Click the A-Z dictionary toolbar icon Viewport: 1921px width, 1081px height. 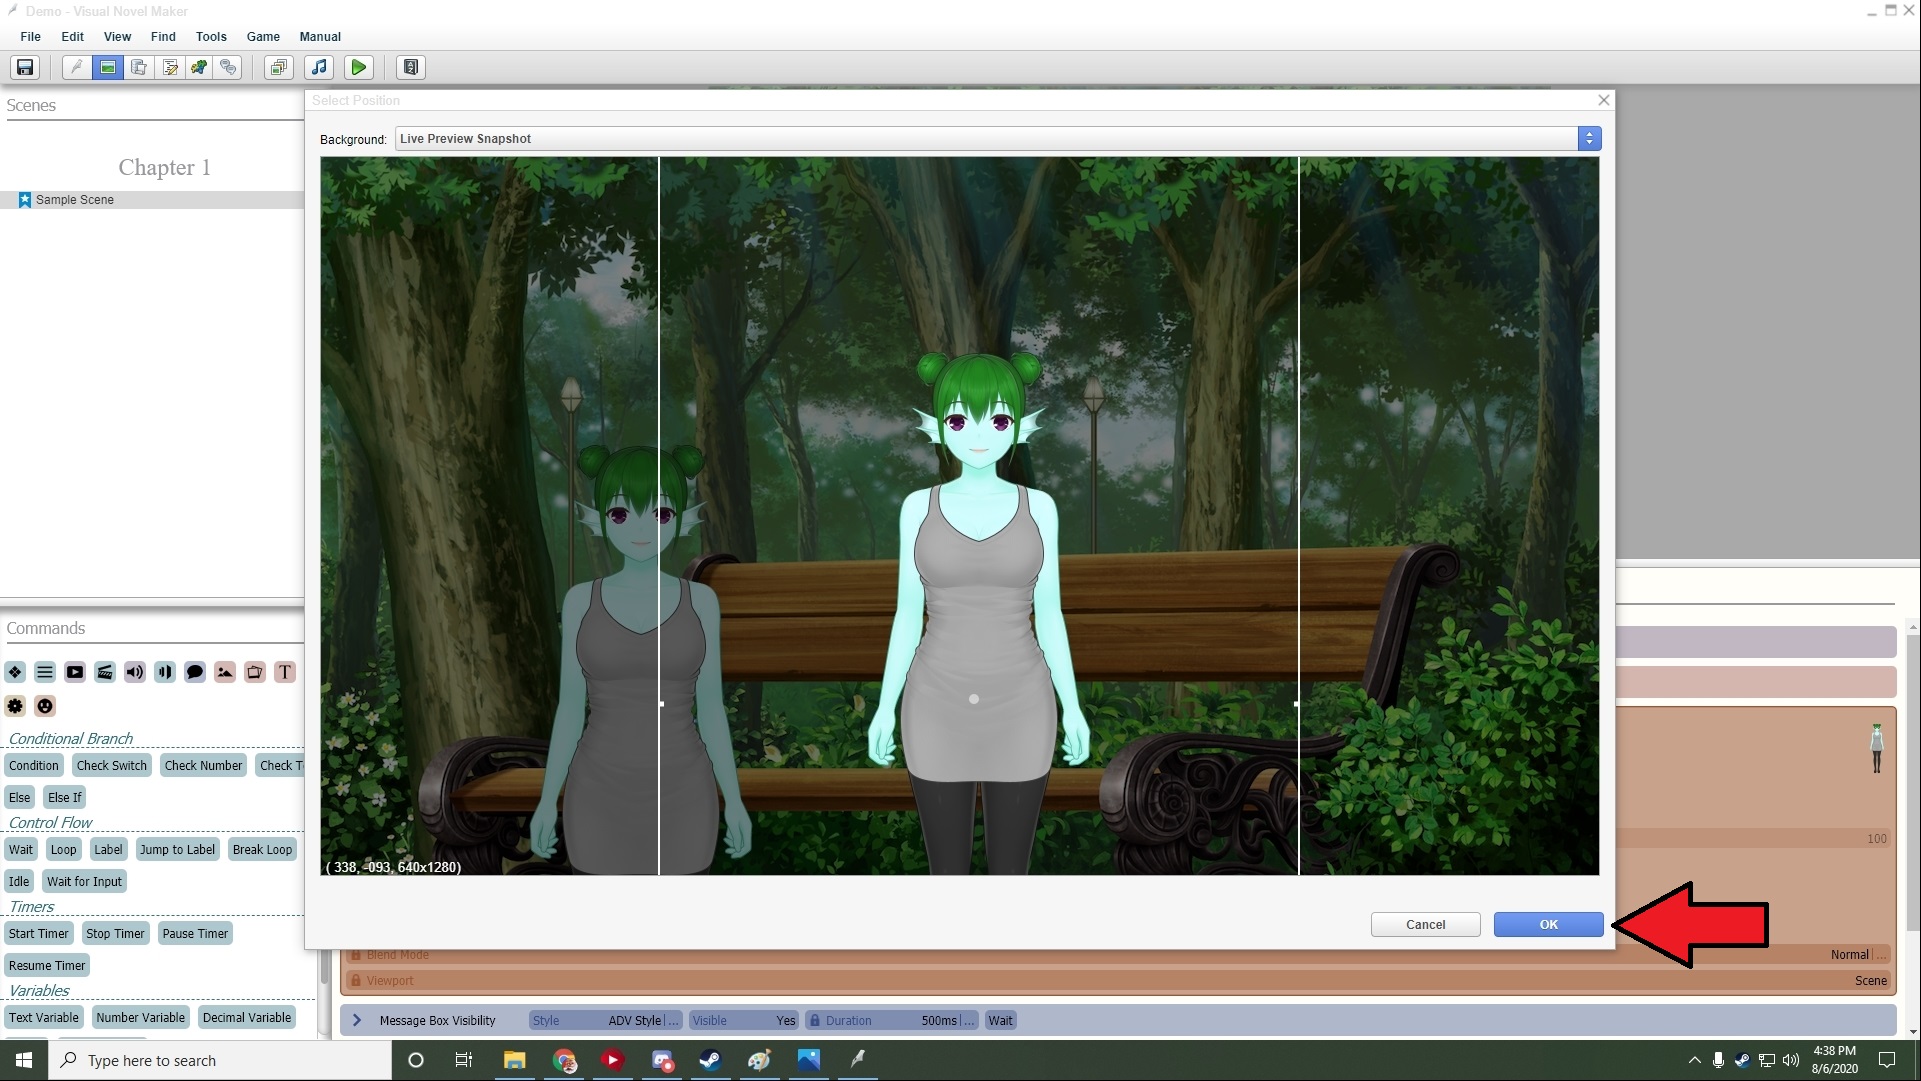point(410,67)
